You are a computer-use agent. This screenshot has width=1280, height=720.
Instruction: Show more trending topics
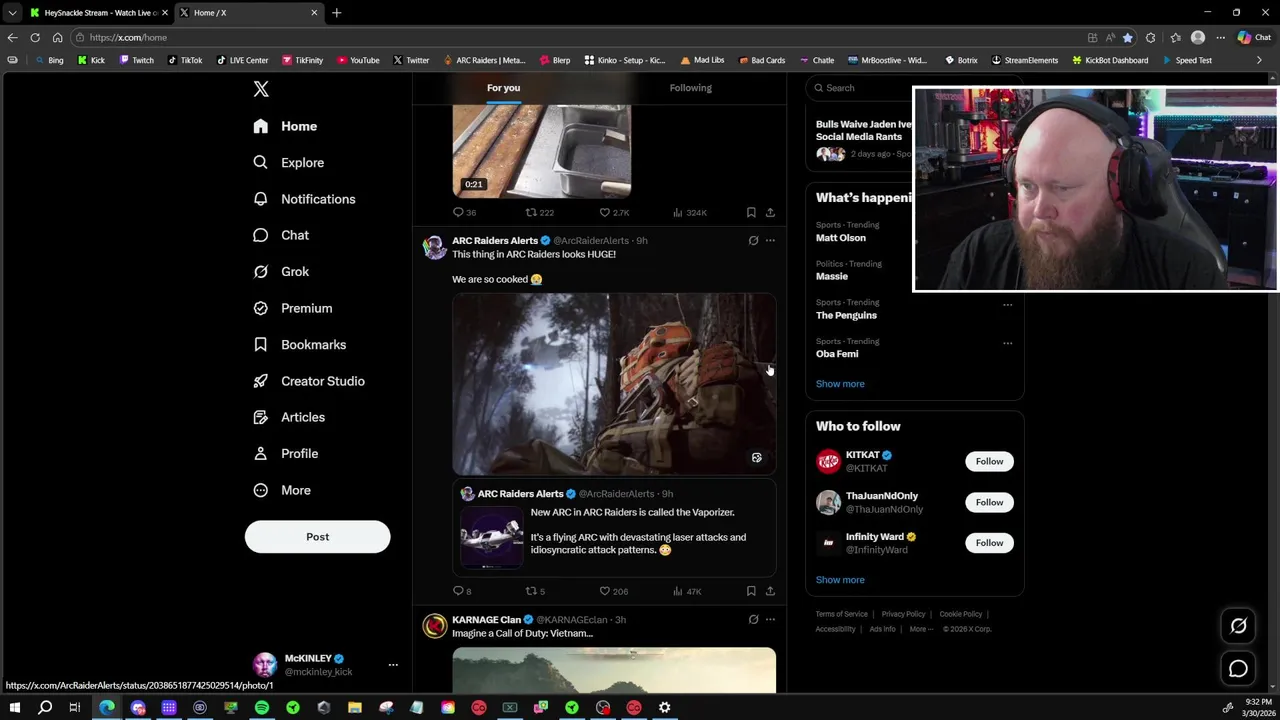pyautogui.click(x=840, y=384)
